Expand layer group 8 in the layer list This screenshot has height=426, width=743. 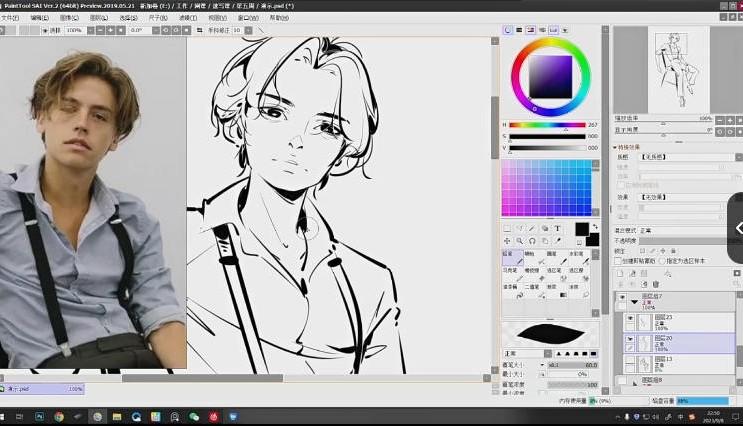(634, 382)
